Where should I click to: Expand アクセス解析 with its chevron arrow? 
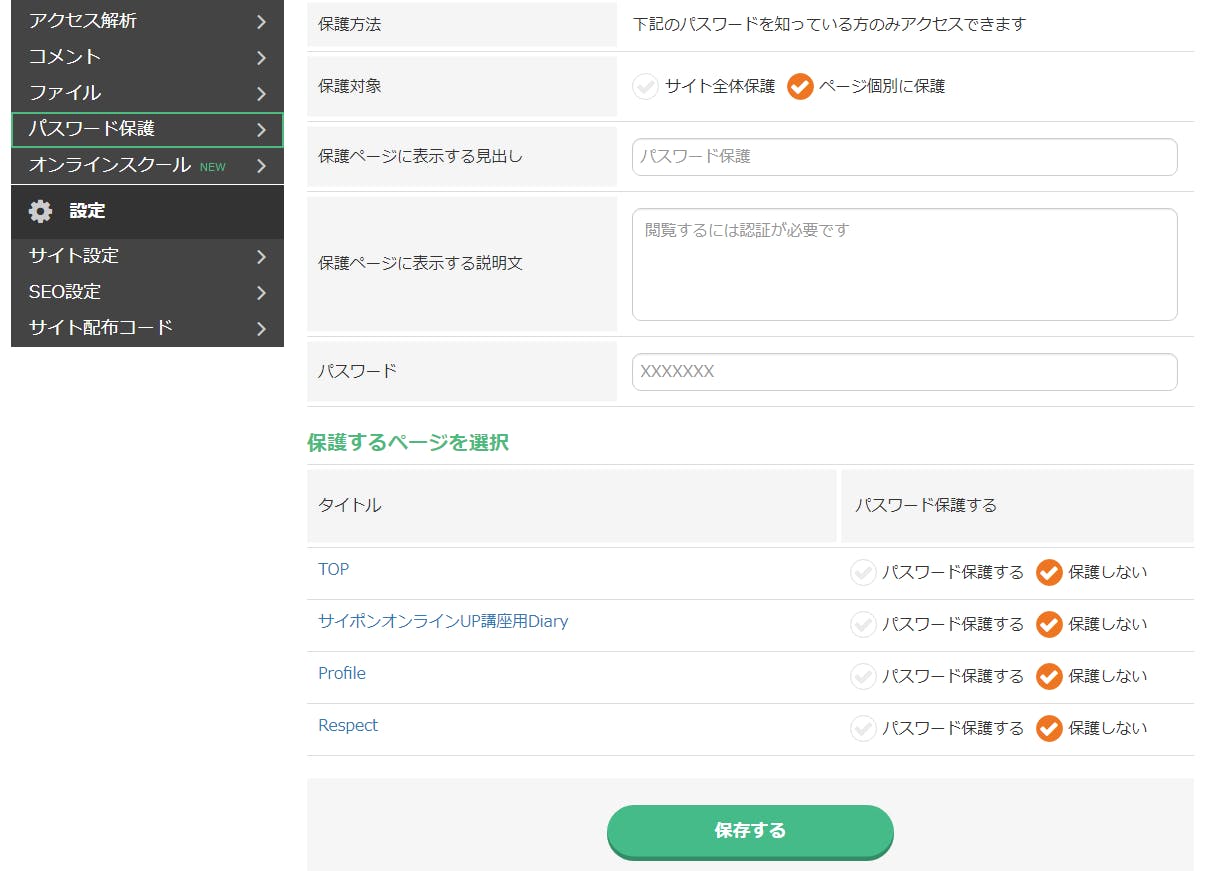coord(261,21)
